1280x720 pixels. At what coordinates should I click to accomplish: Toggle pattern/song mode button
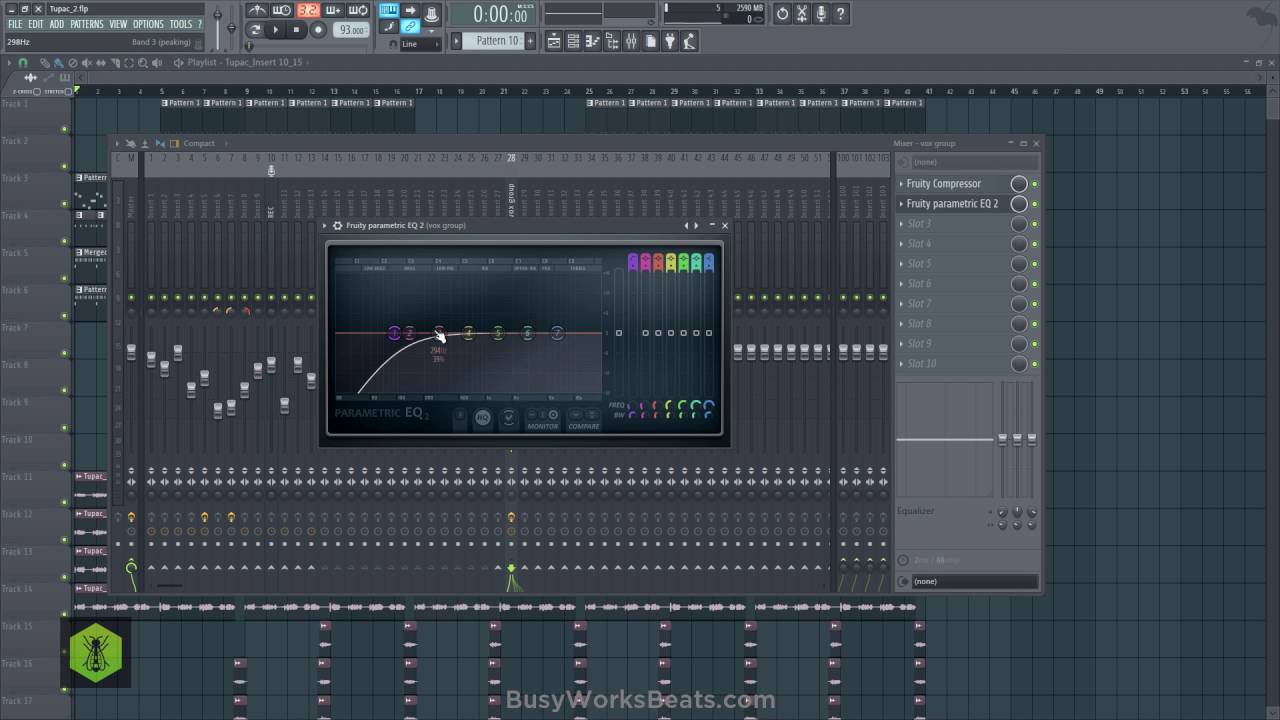click(255, 31)
